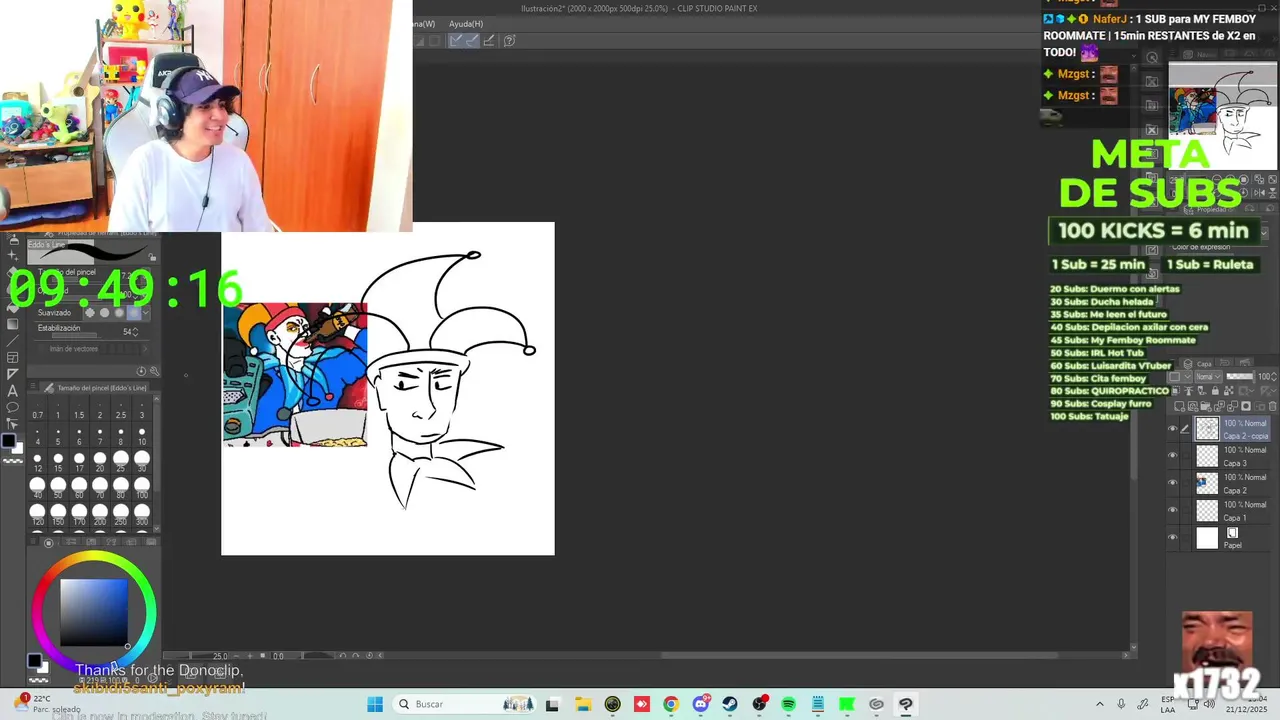Select the Text tool
The height and width of the screenshot is (720, 1280).
(12, 391)
